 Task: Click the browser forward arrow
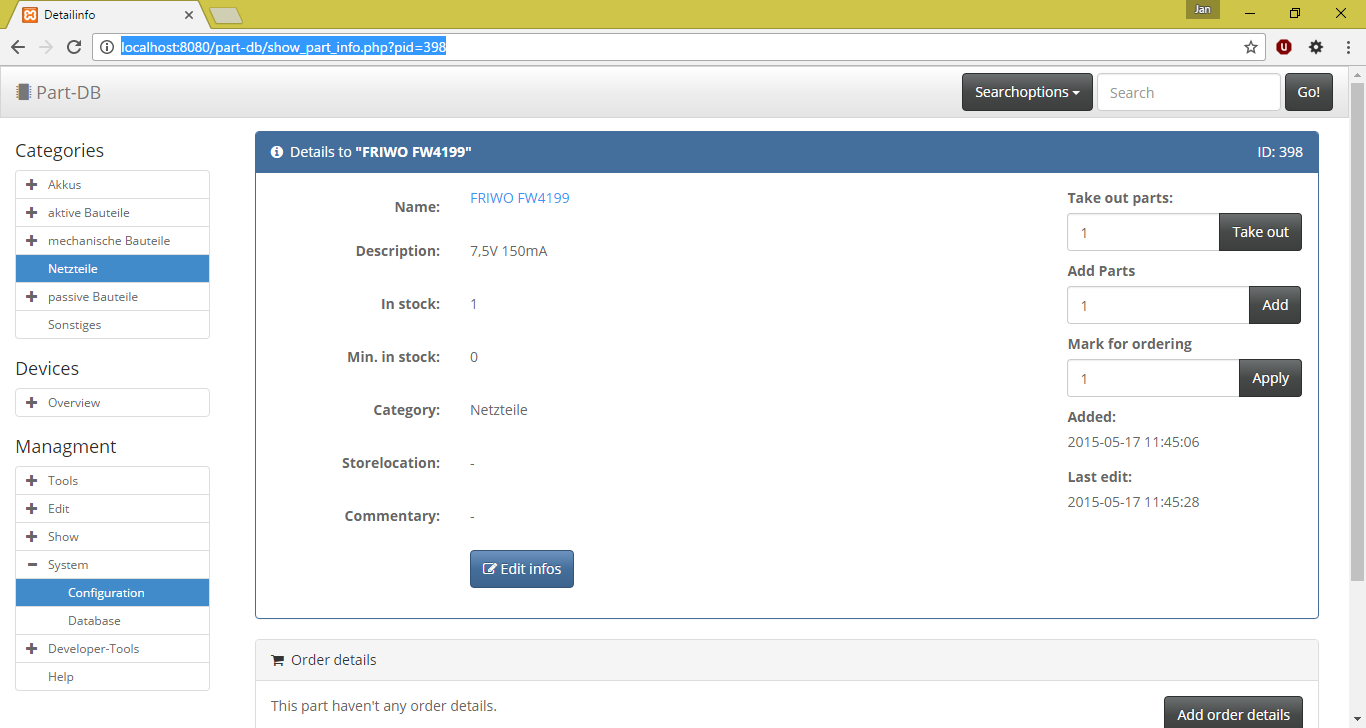pyautogui.click(x=46, y=47)
